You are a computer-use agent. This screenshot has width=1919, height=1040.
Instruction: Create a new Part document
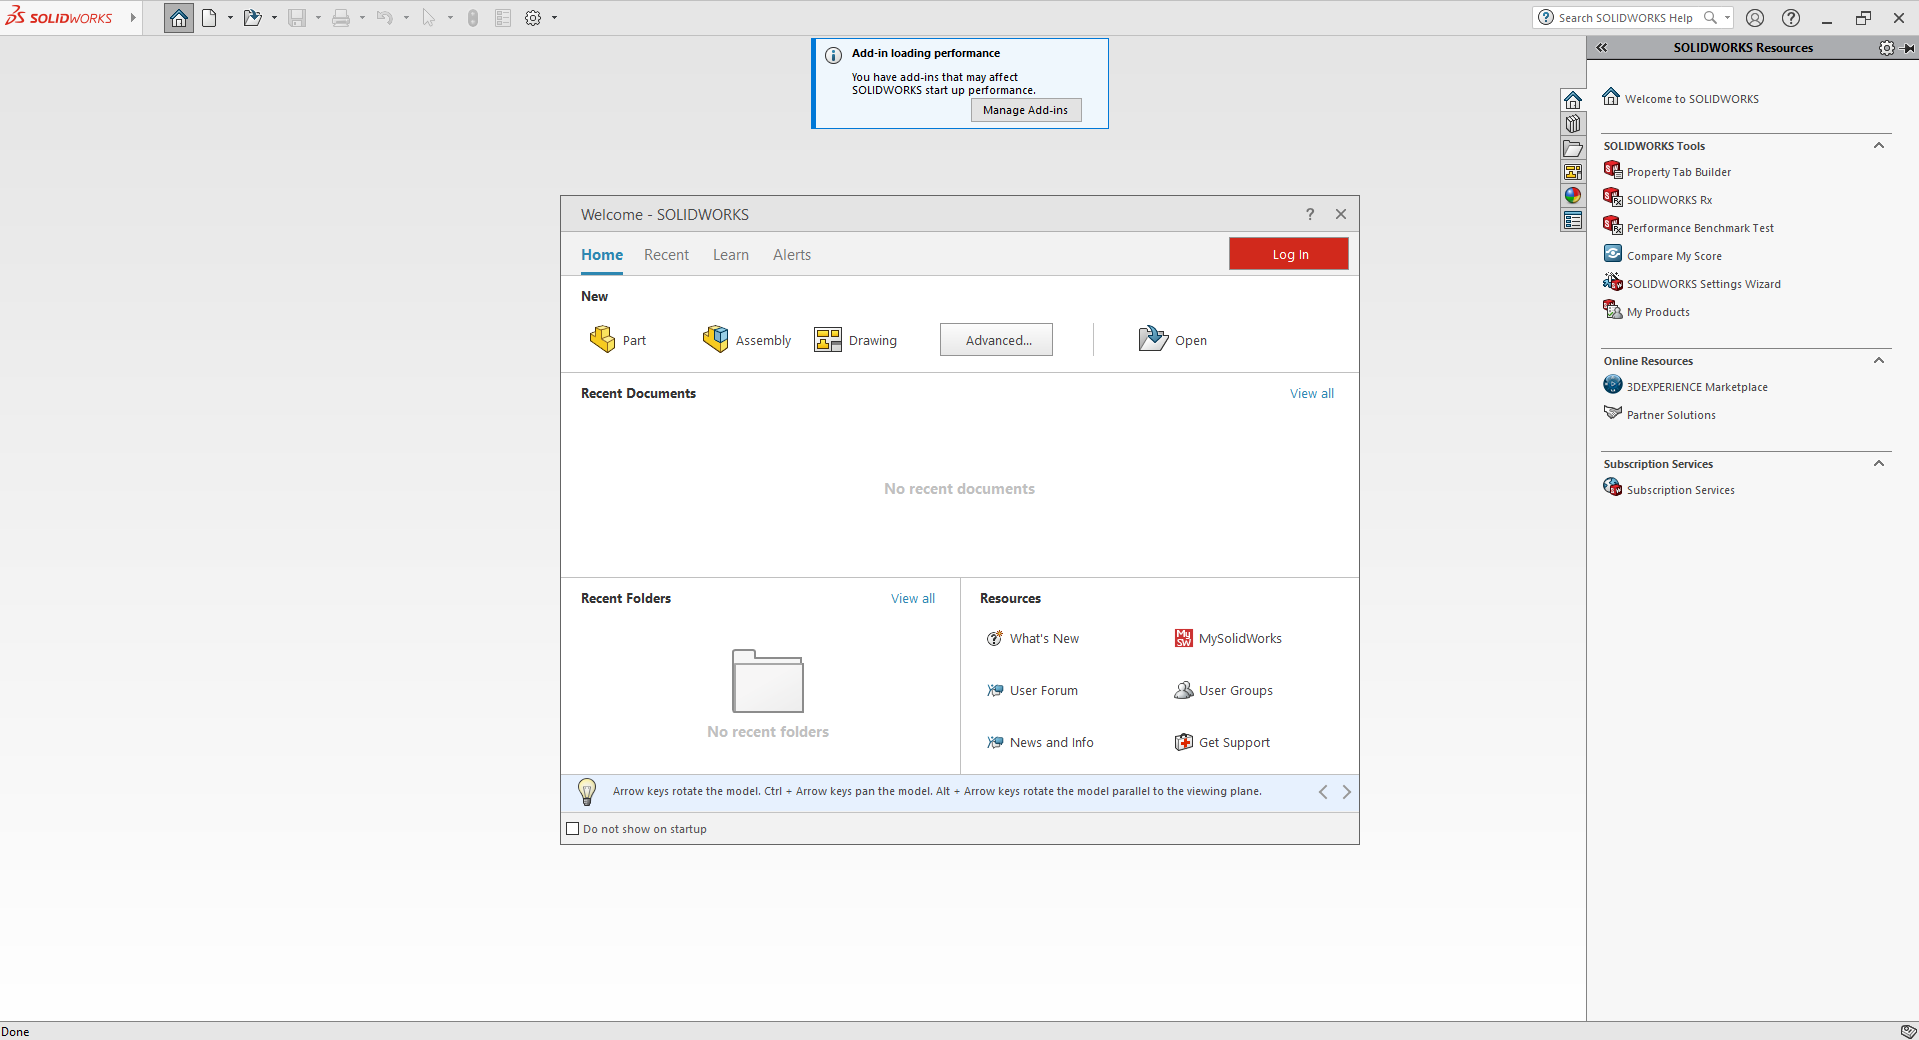618,340
